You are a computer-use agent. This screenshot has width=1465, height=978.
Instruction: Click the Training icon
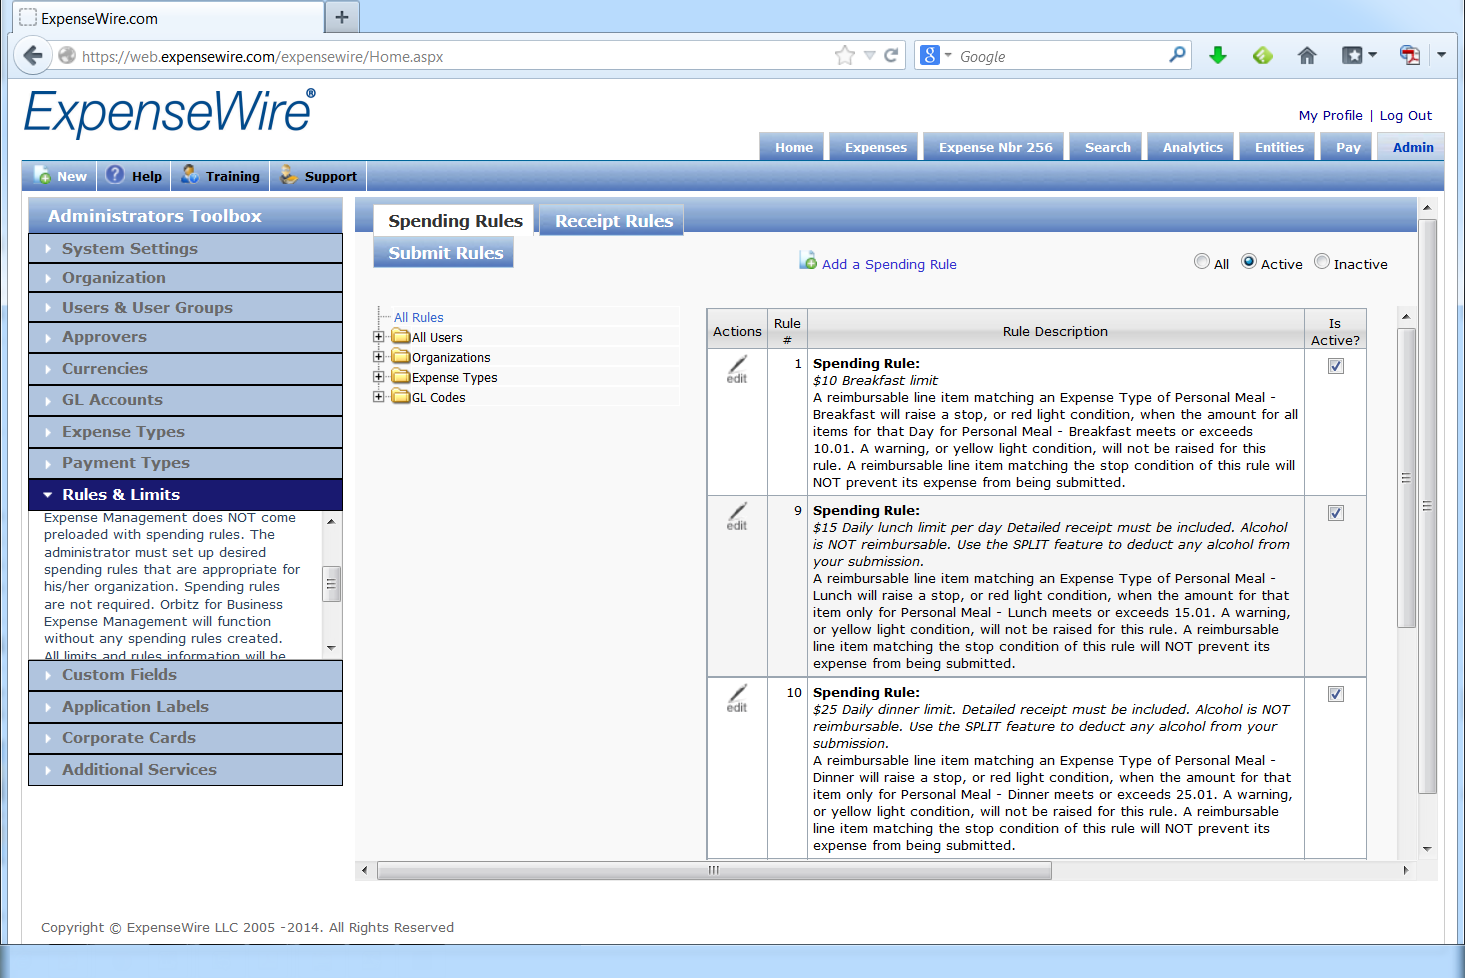pos(190,176)
